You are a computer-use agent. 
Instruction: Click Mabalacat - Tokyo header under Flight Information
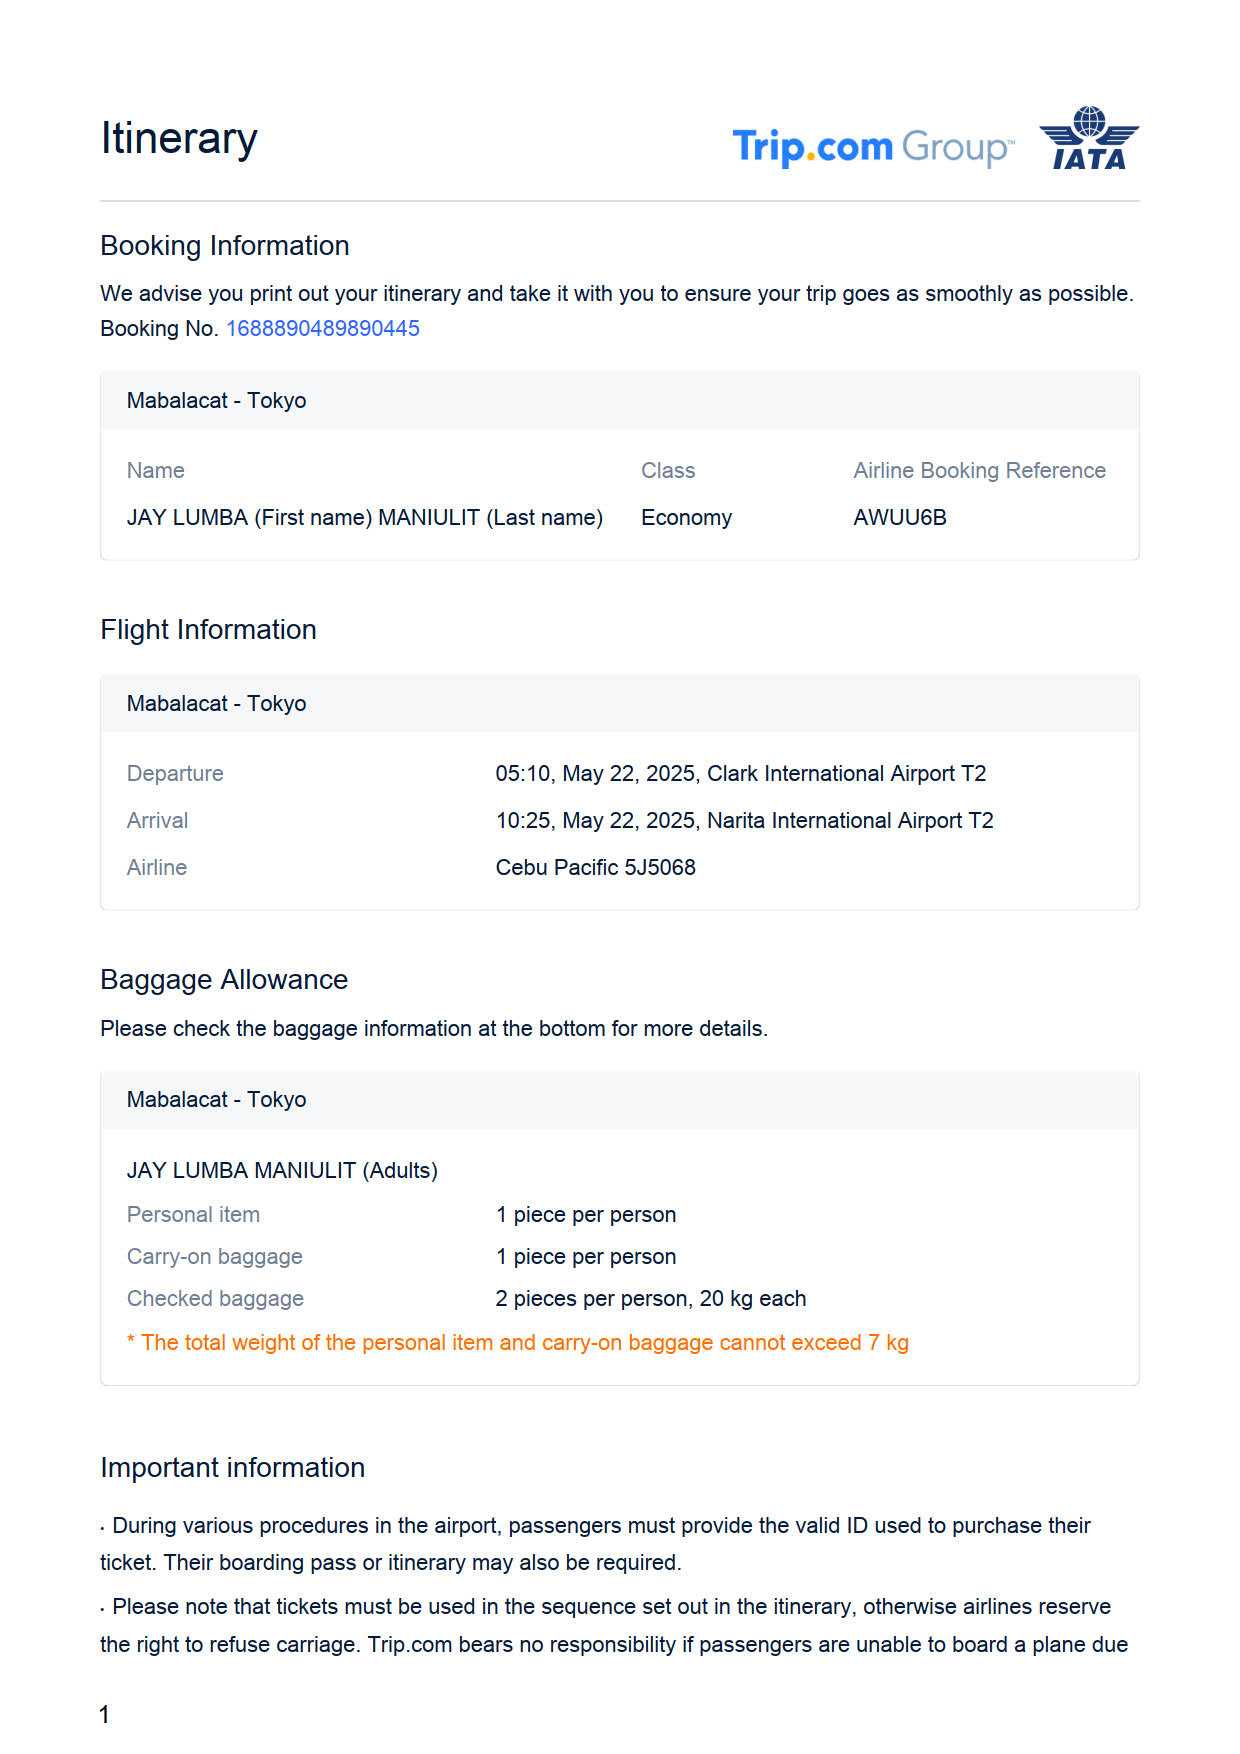click(216, 704)
